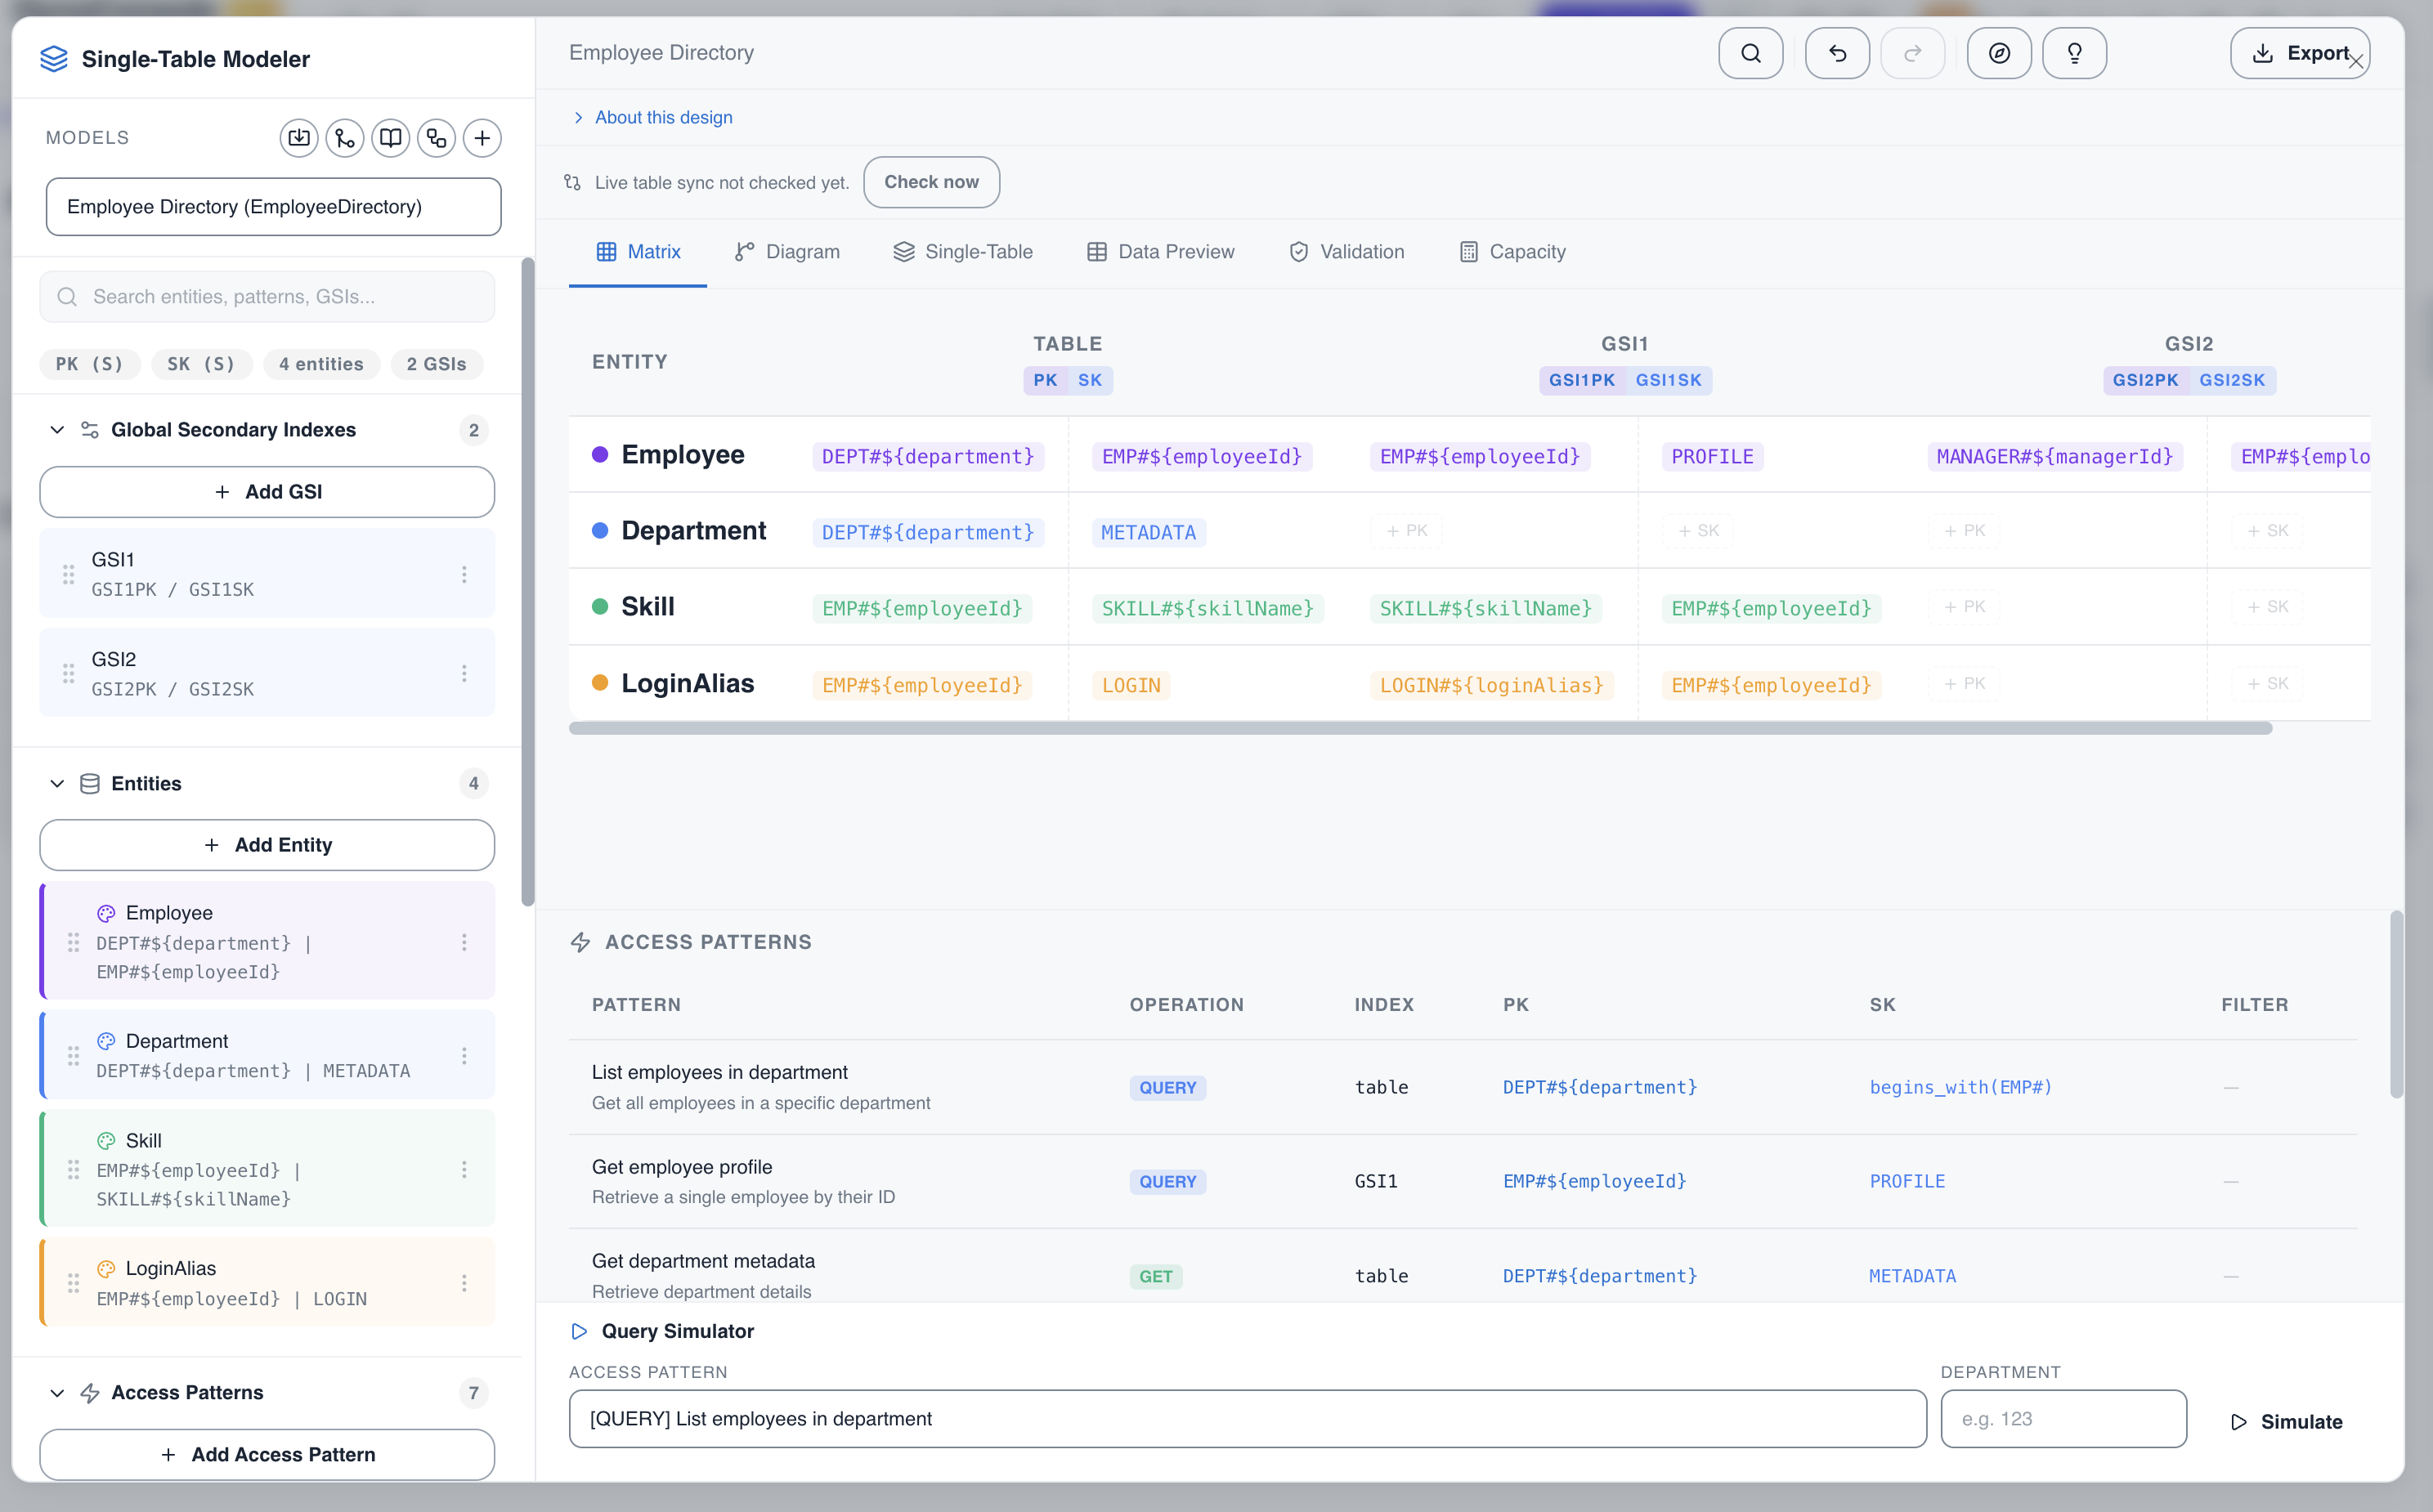This screenshot has height=1512, width=2433.
Task: Click the plus icon to add model
Action: (x=482, y=138)
